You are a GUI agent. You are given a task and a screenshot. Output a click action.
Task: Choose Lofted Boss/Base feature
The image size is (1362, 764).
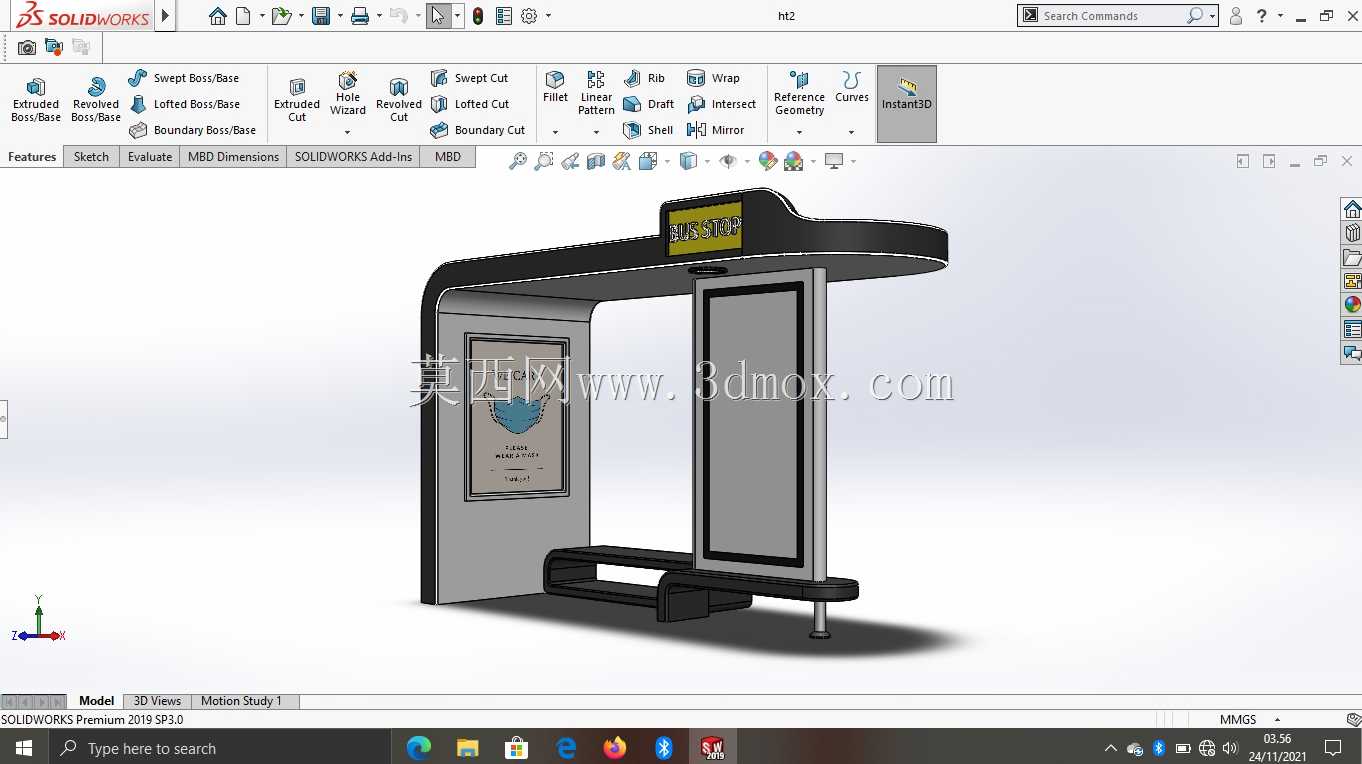pyautogui.click(x=184, y=104)
